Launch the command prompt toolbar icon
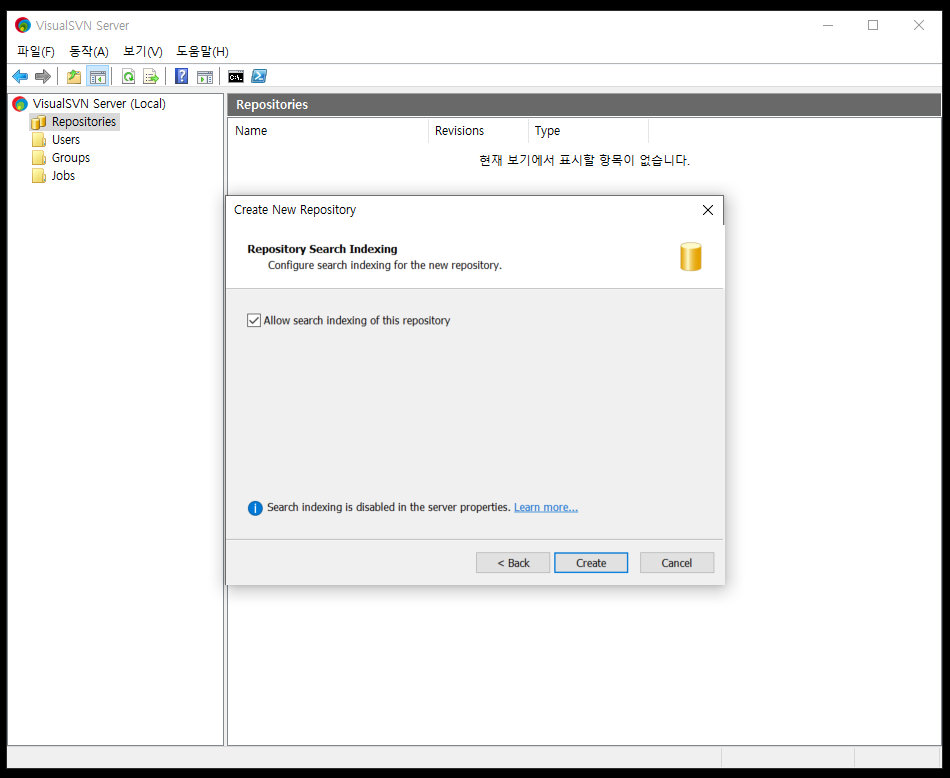Viewport: 950px width, 778px height. [236, 76]
